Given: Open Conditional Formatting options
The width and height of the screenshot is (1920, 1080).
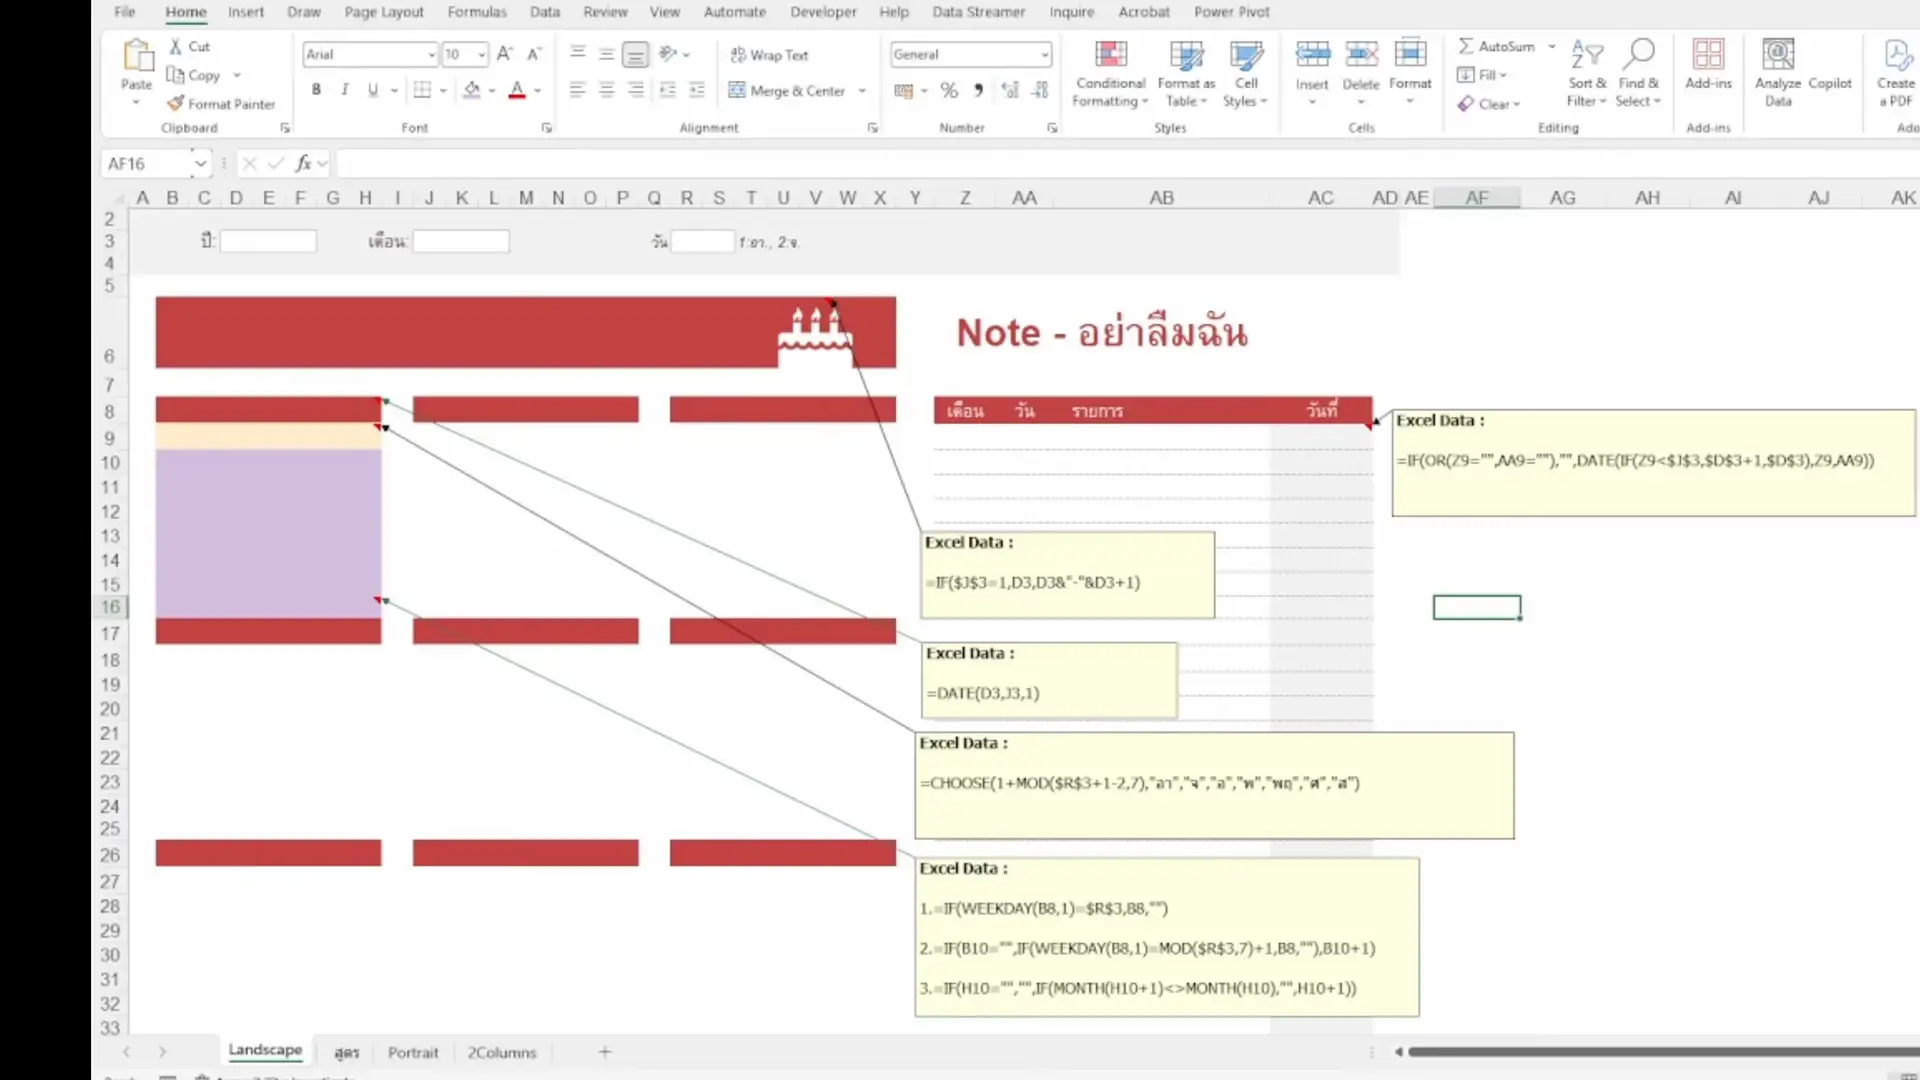Looking at the screenshot, I should 1110,74.
